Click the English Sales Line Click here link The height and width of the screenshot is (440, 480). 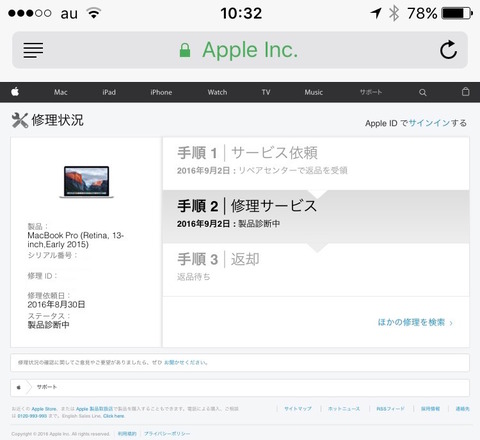114,416
